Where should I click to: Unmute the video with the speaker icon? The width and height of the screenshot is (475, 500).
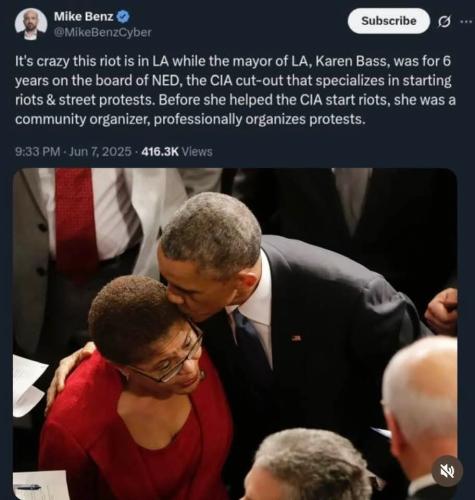point(447,471)
